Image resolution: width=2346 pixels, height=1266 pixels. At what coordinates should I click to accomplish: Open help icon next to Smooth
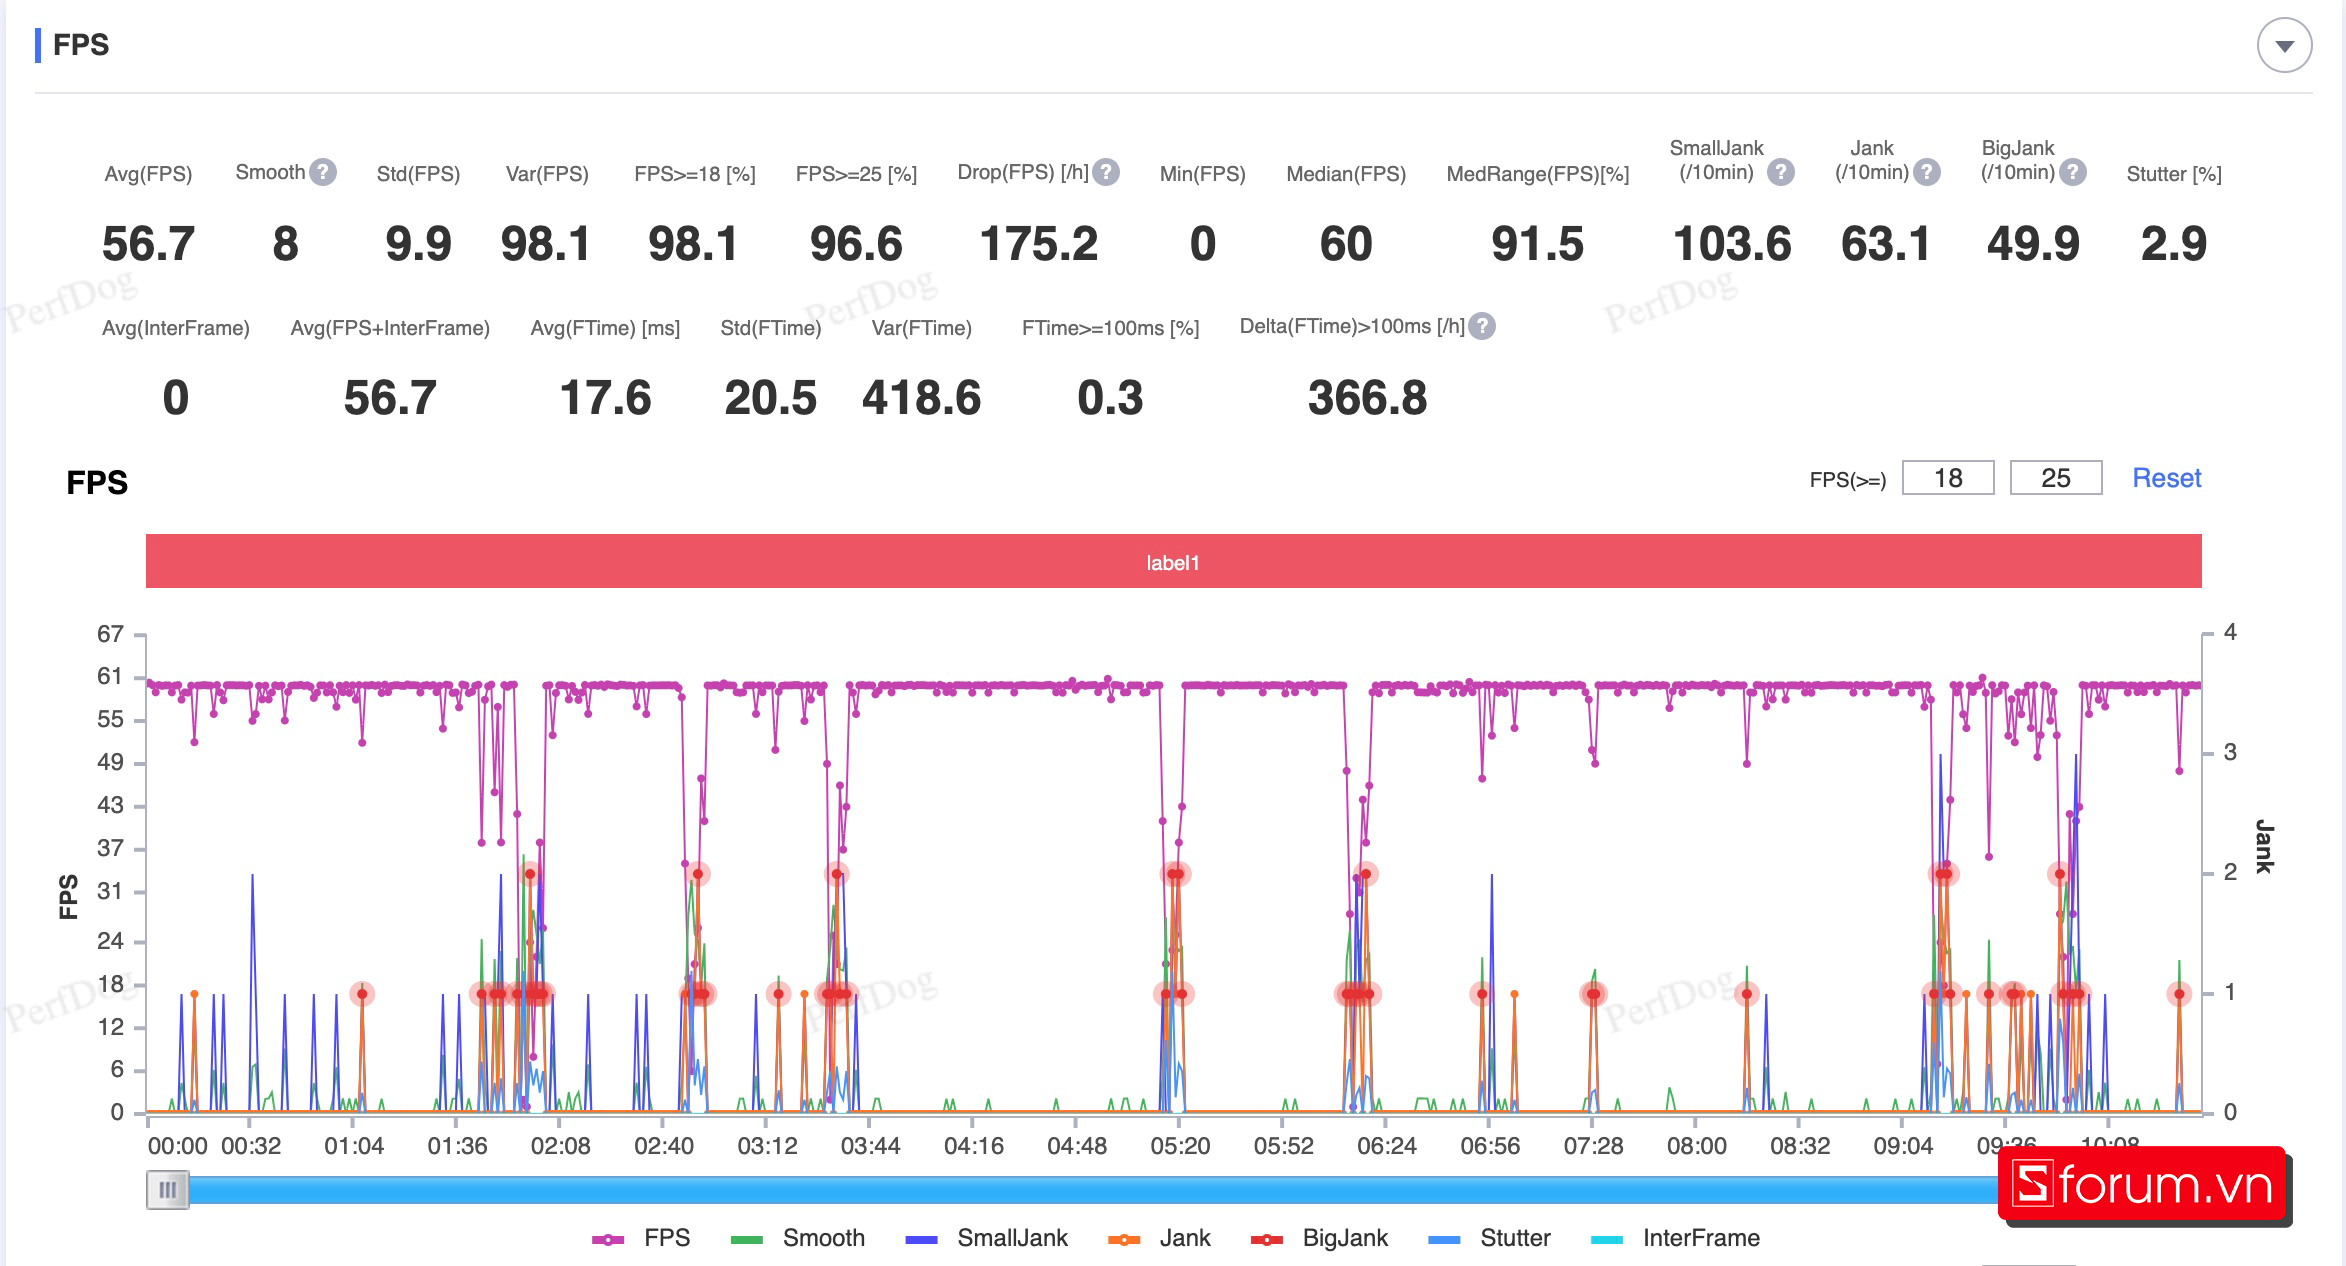coord(323,172)
